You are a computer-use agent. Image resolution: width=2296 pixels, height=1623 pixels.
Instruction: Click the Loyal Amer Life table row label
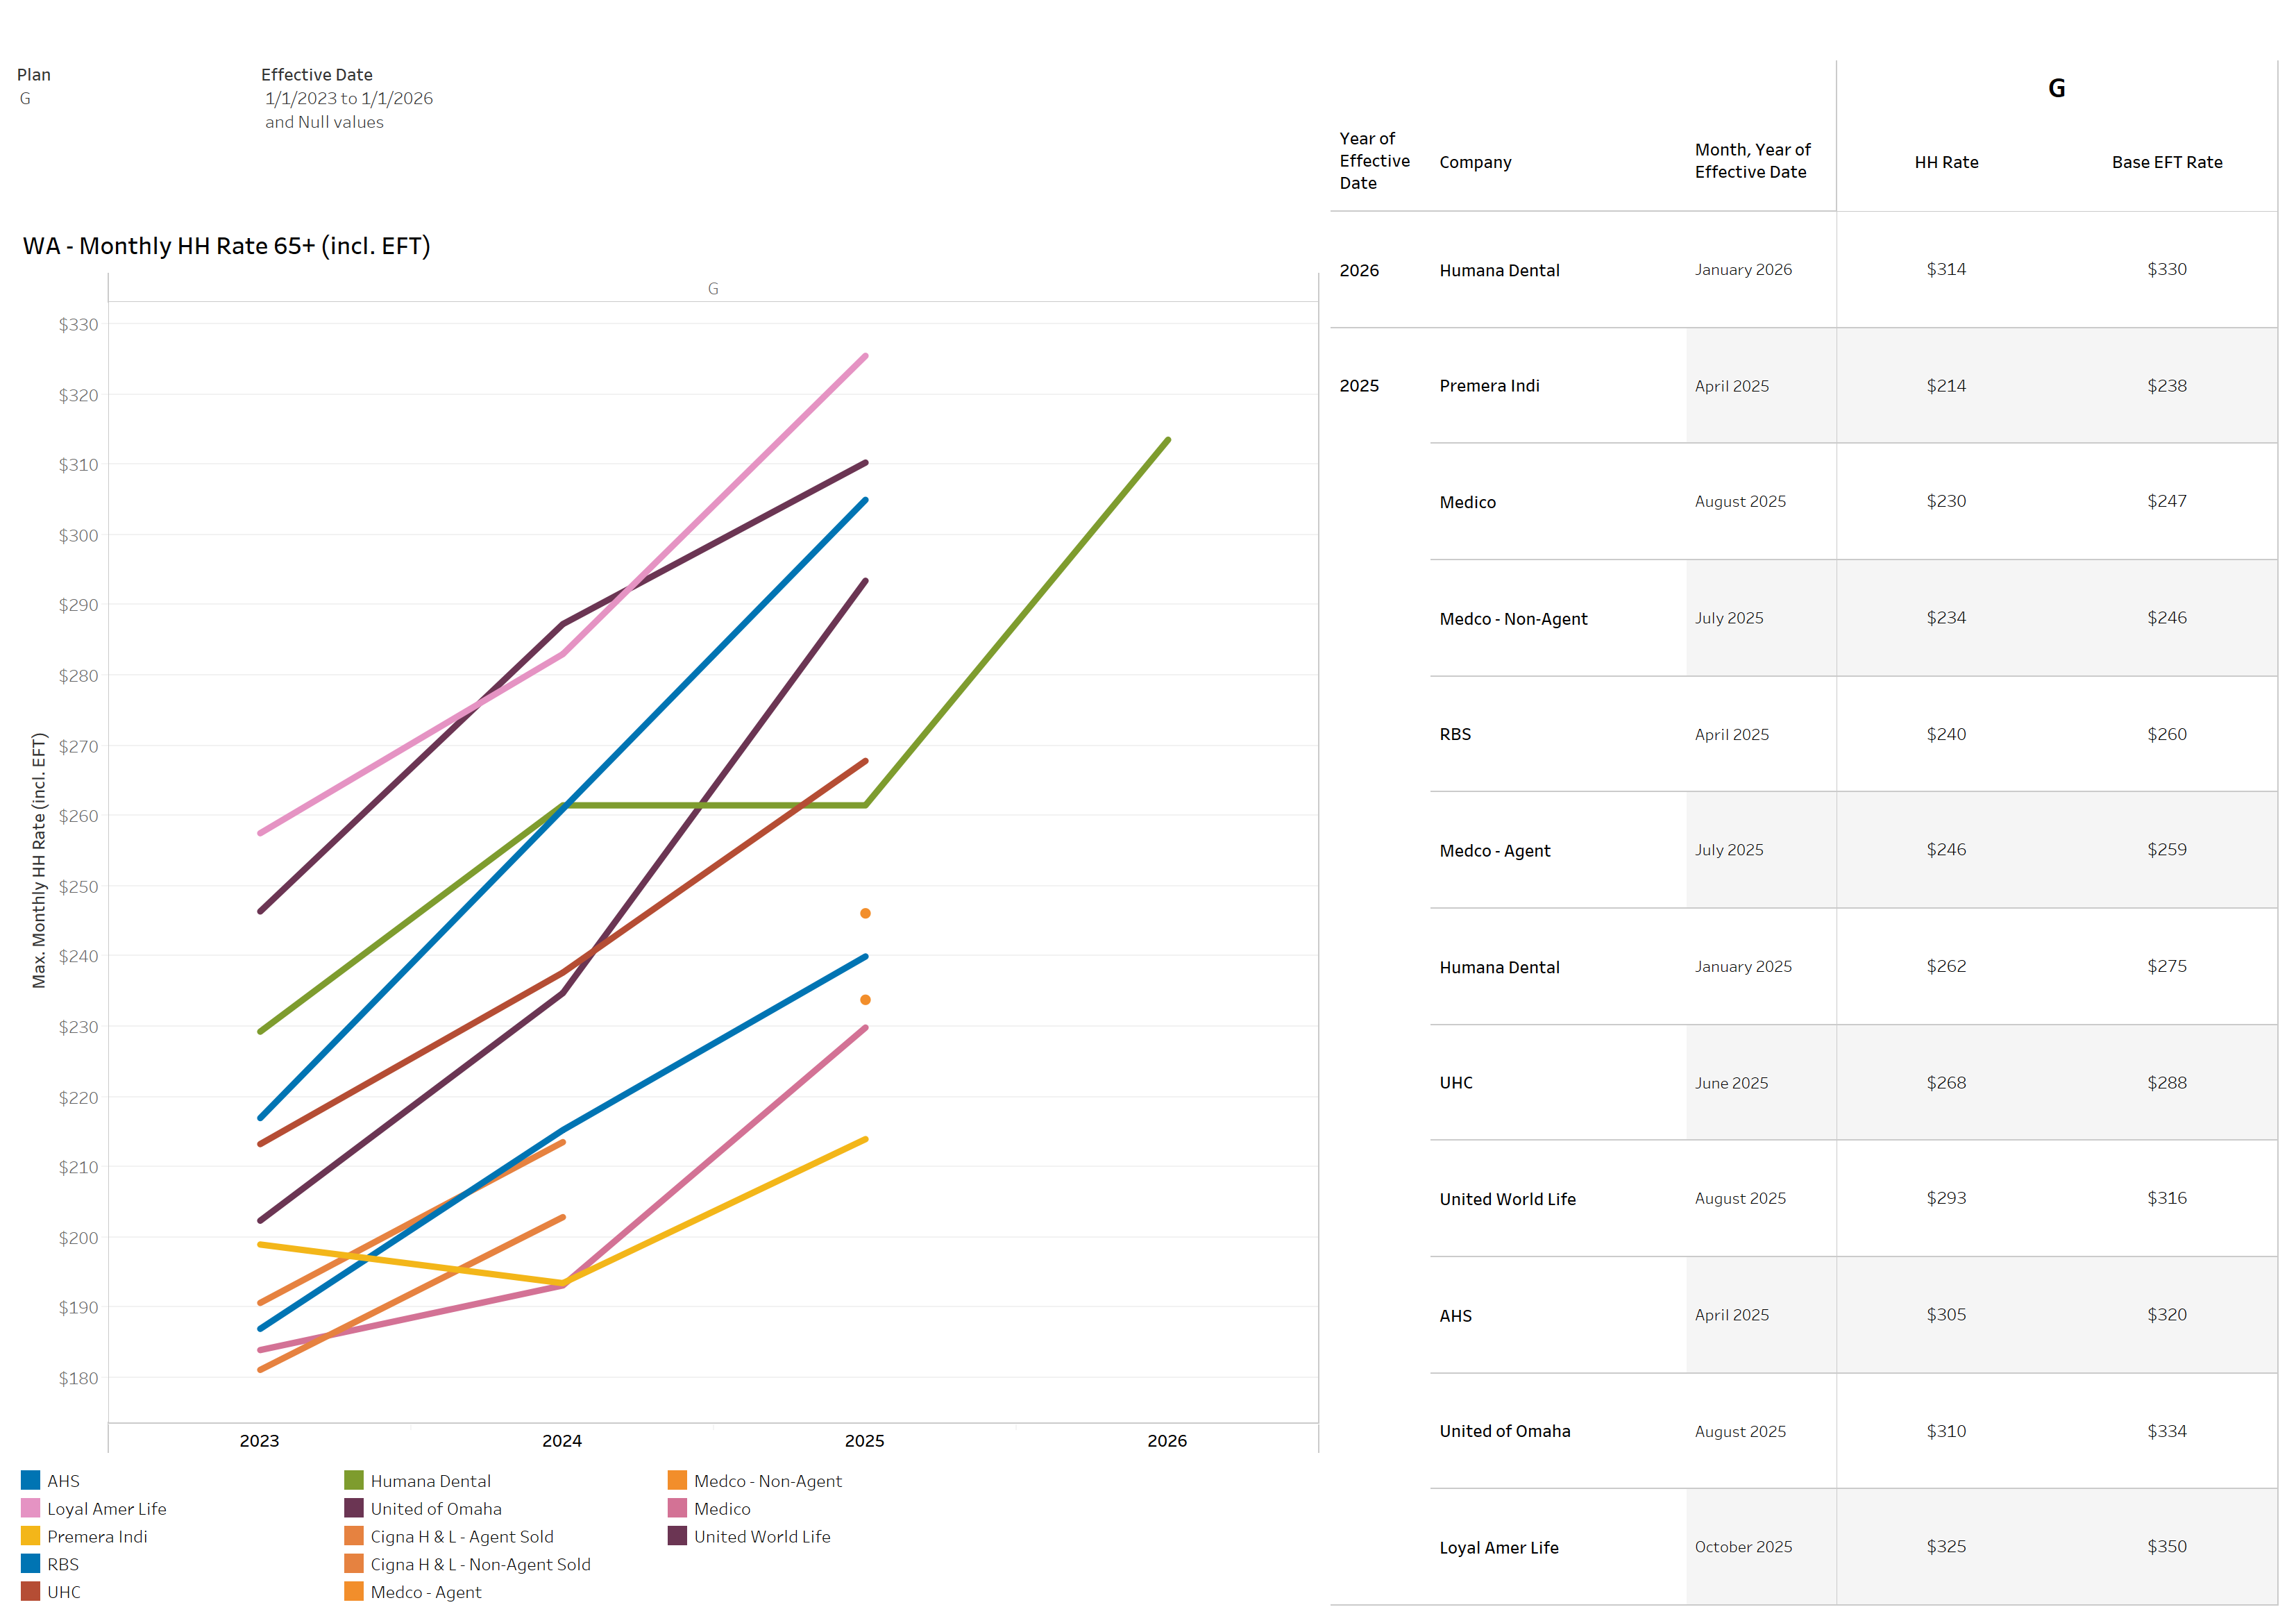tap(1498, 1547)
